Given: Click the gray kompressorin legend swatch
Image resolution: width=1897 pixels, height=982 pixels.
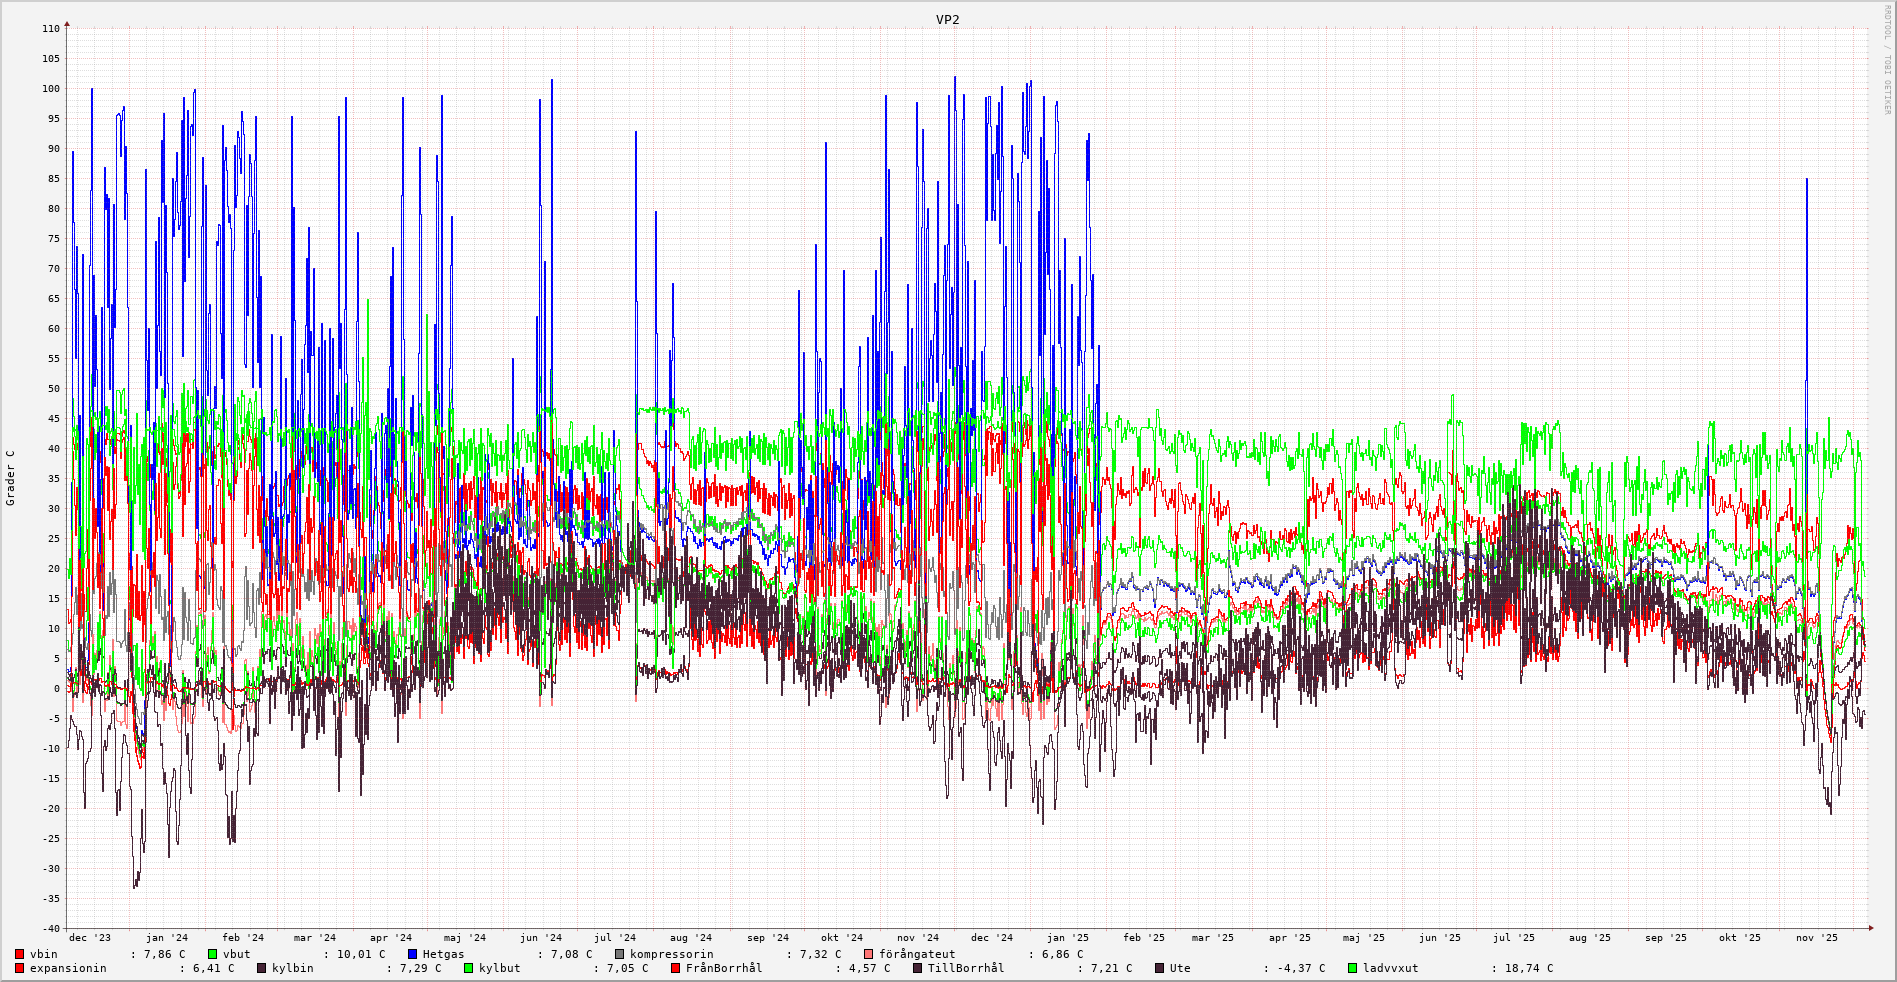Looking at the screenshot, I should coord(620,954).
